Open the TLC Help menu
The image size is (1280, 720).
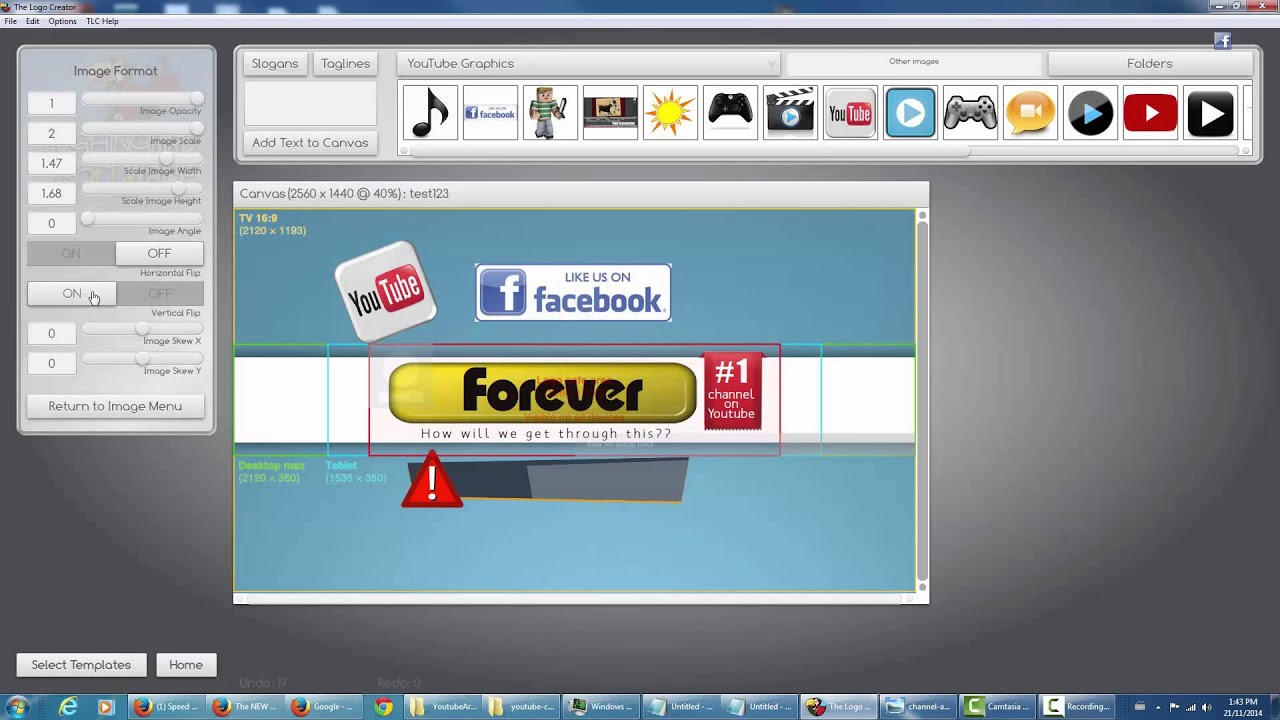point(102,21)
